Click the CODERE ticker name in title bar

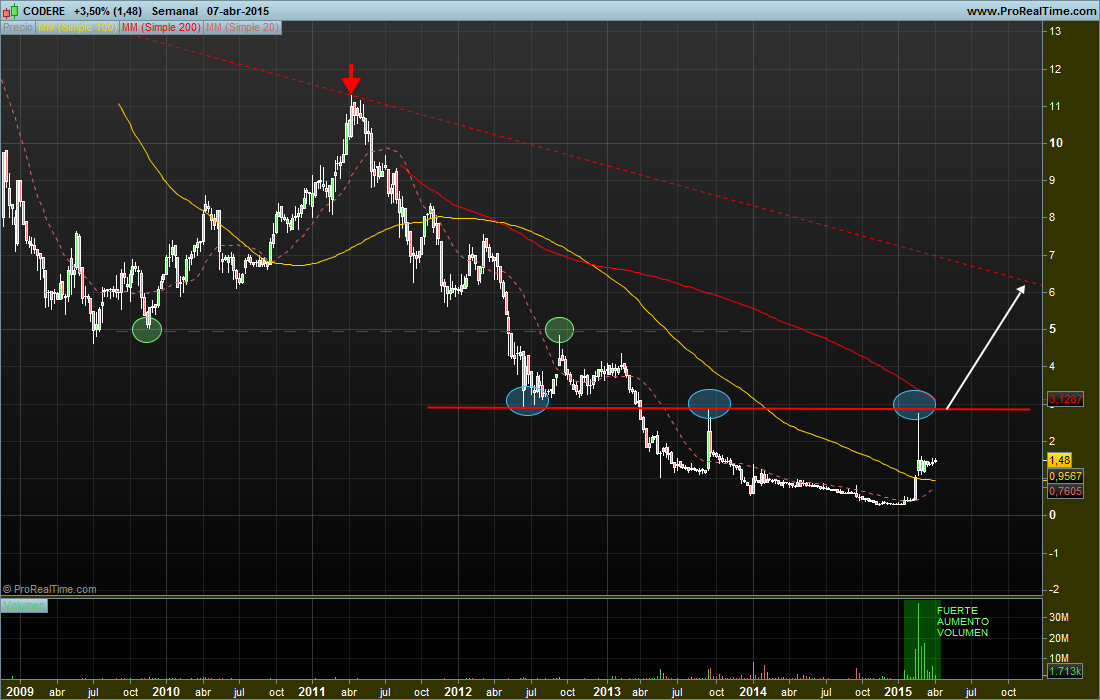tap(43, 11)
